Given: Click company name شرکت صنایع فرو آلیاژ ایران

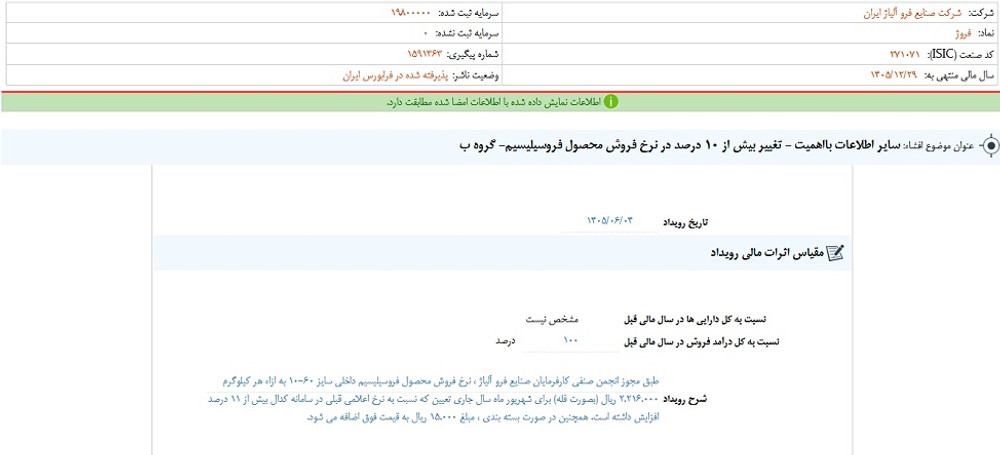Looking at the screenshot, I should [x=913, y=13].
